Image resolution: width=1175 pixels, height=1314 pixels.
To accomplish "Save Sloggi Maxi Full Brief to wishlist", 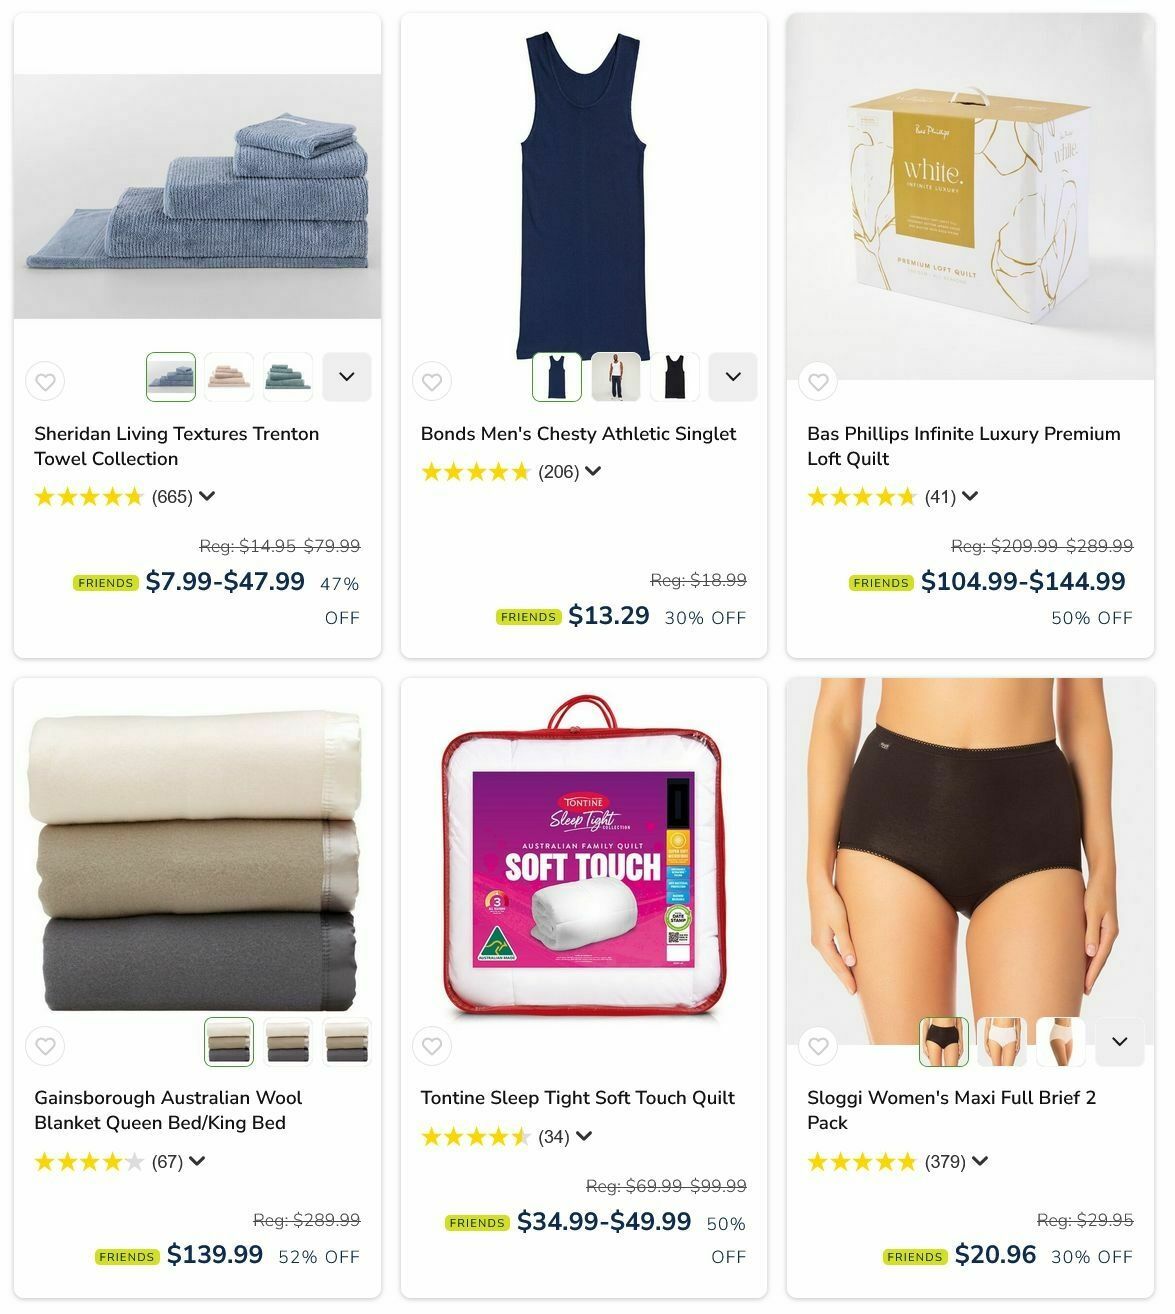I will [x=818, y=1046].
